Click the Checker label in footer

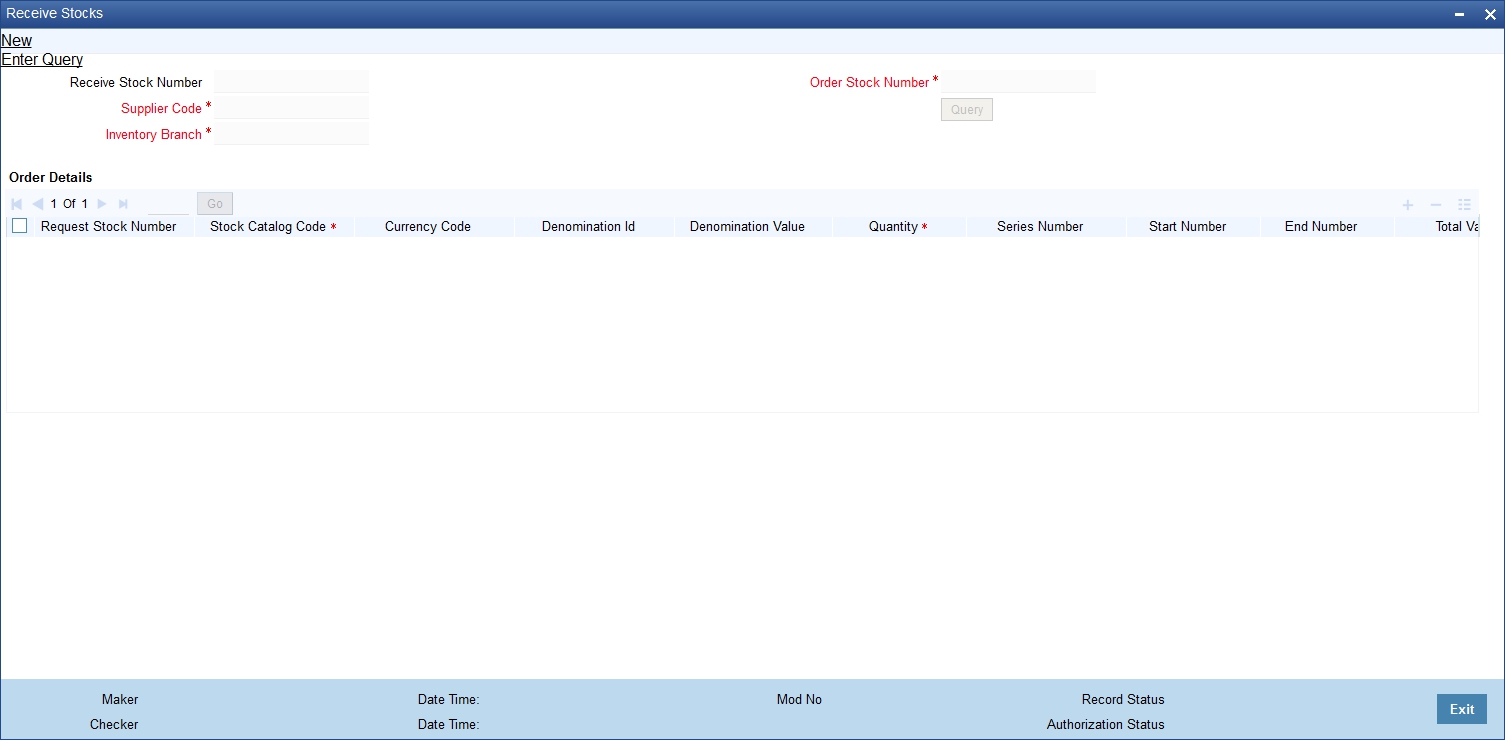tap(114, 725)
